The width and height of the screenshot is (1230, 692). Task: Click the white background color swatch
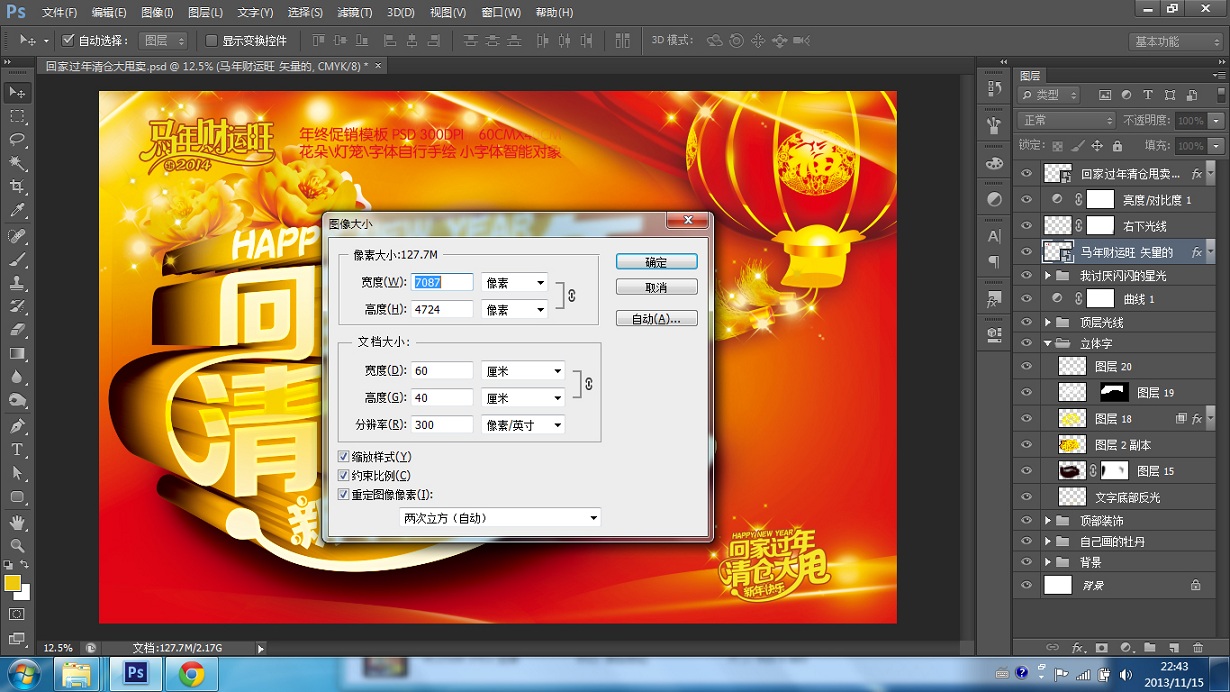pos(24,593)
